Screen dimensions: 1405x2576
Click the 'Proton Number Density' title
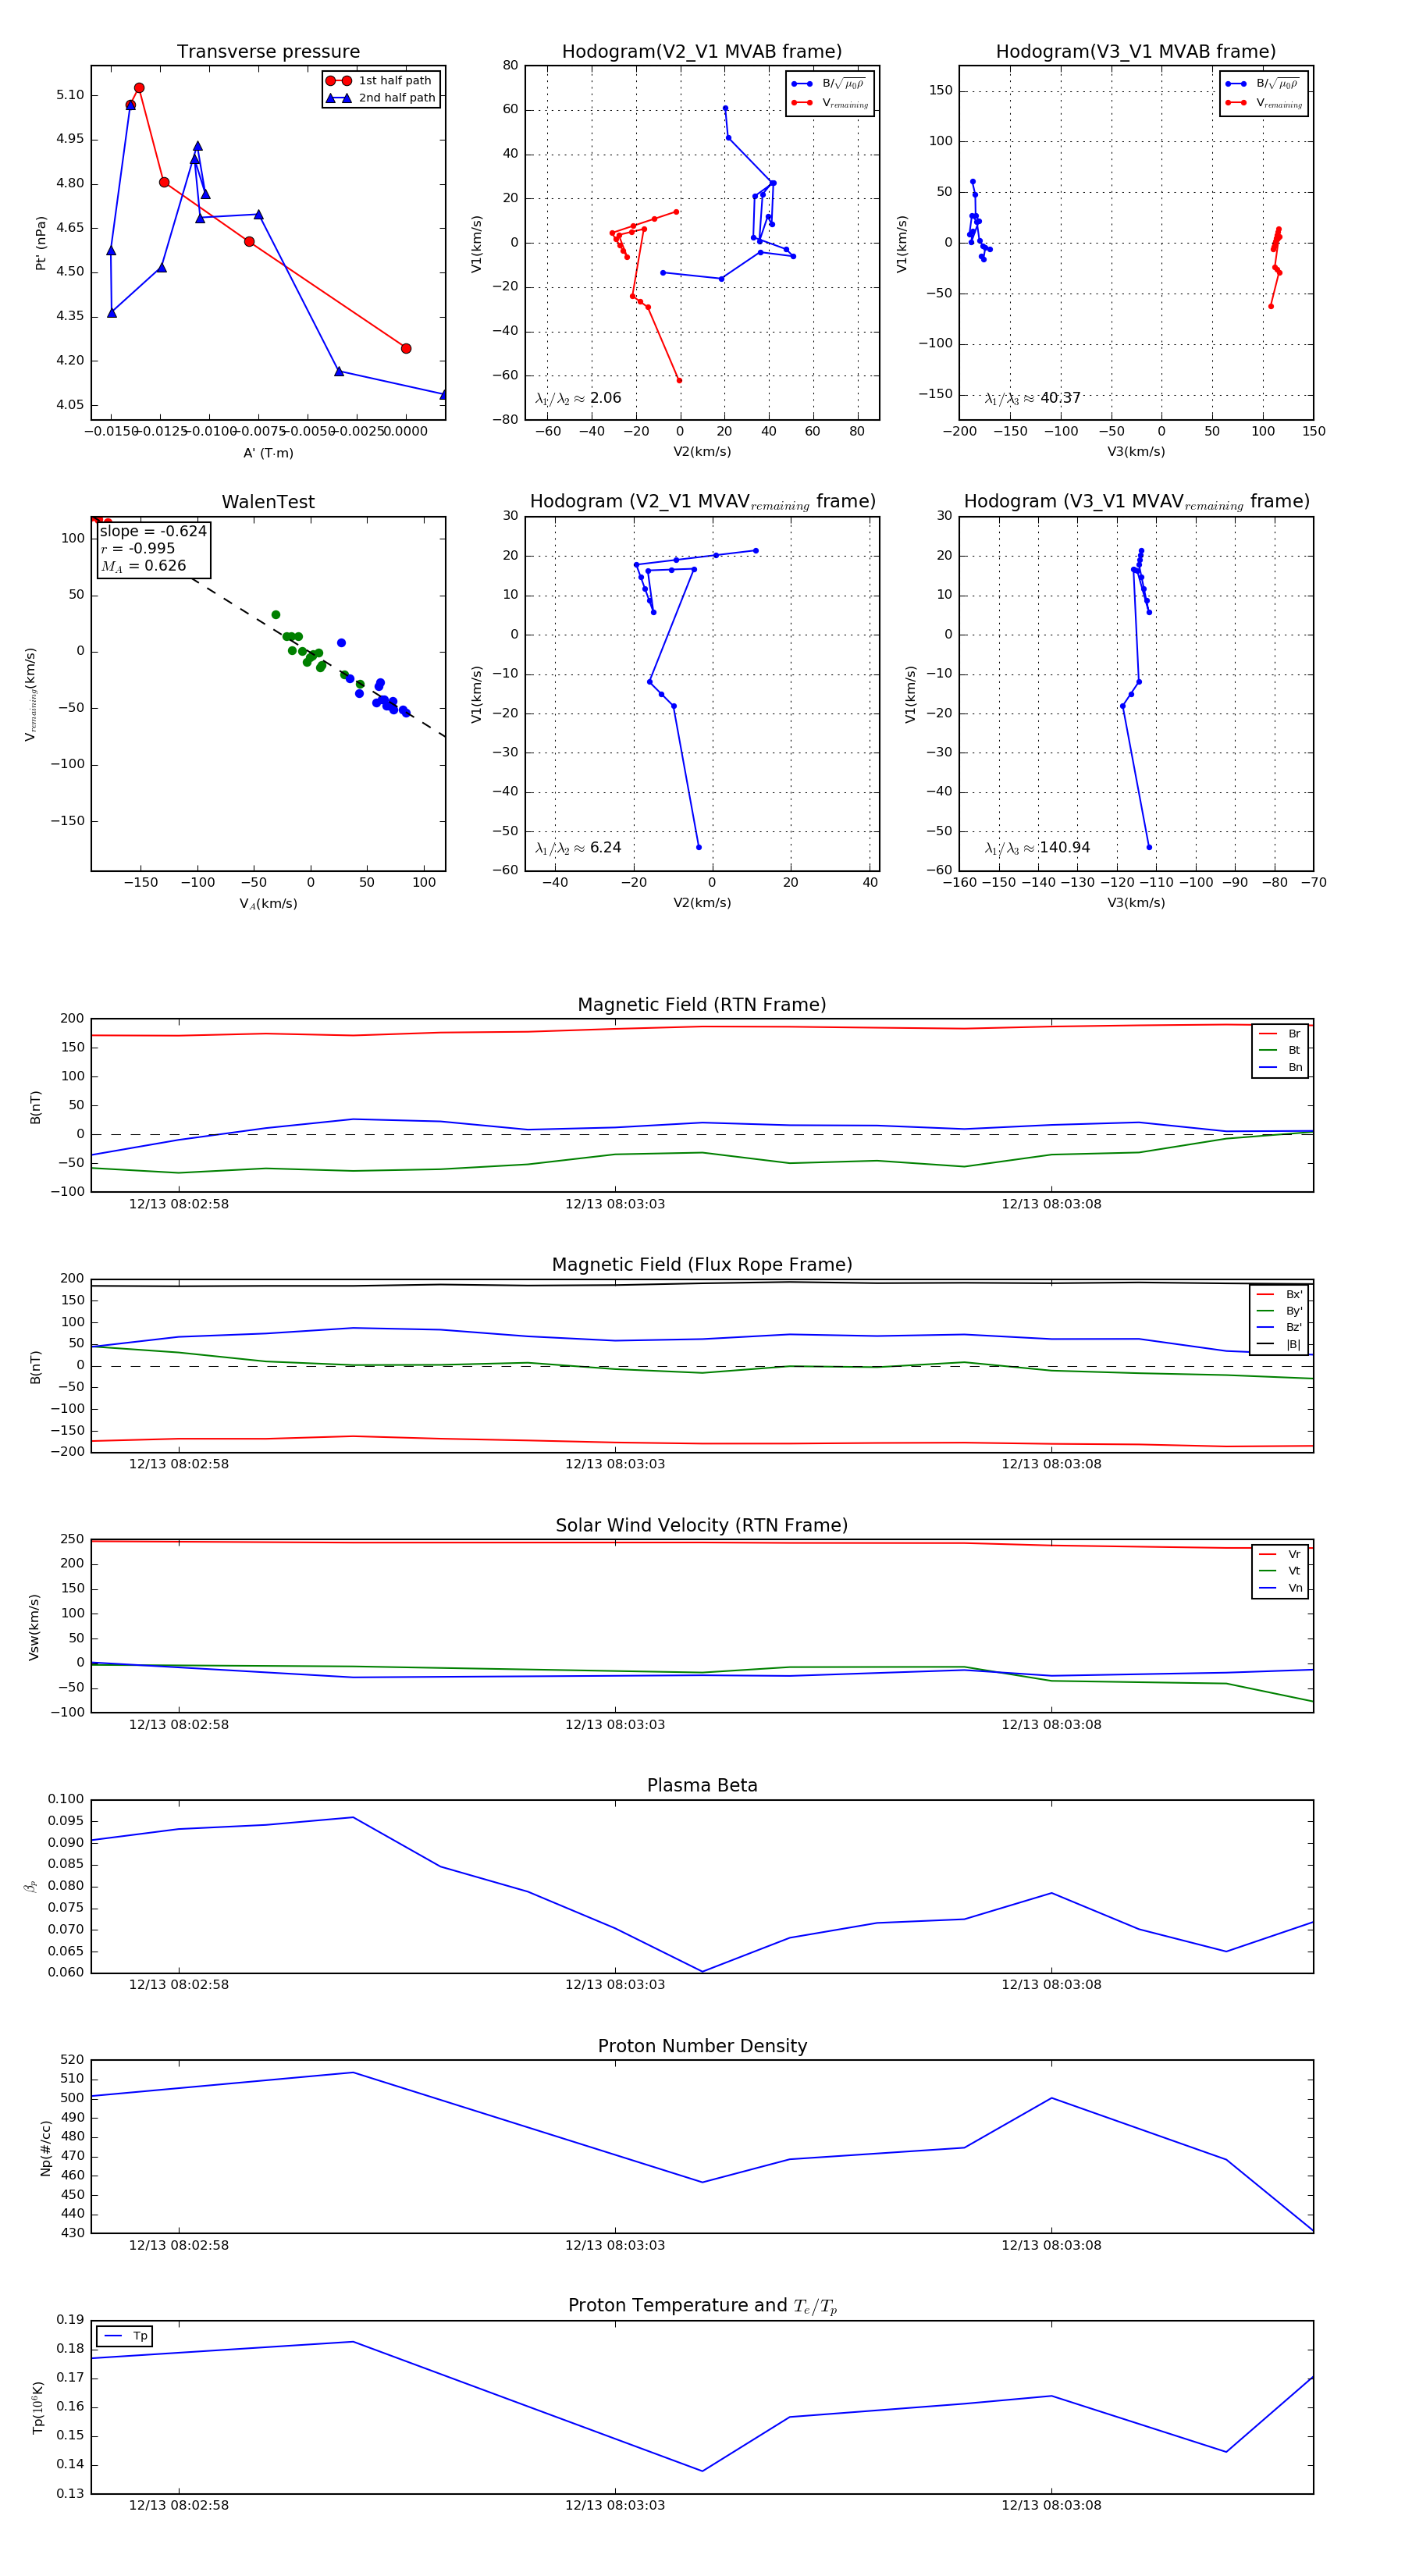point(702,2046)
